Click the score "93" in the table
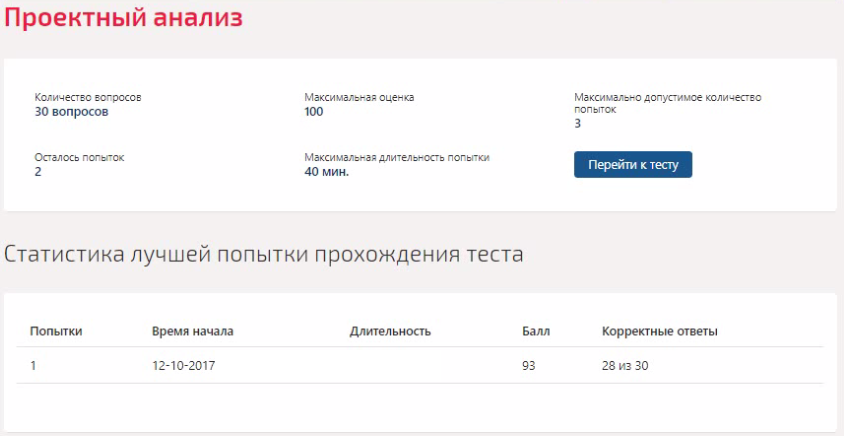 [529, 366]
